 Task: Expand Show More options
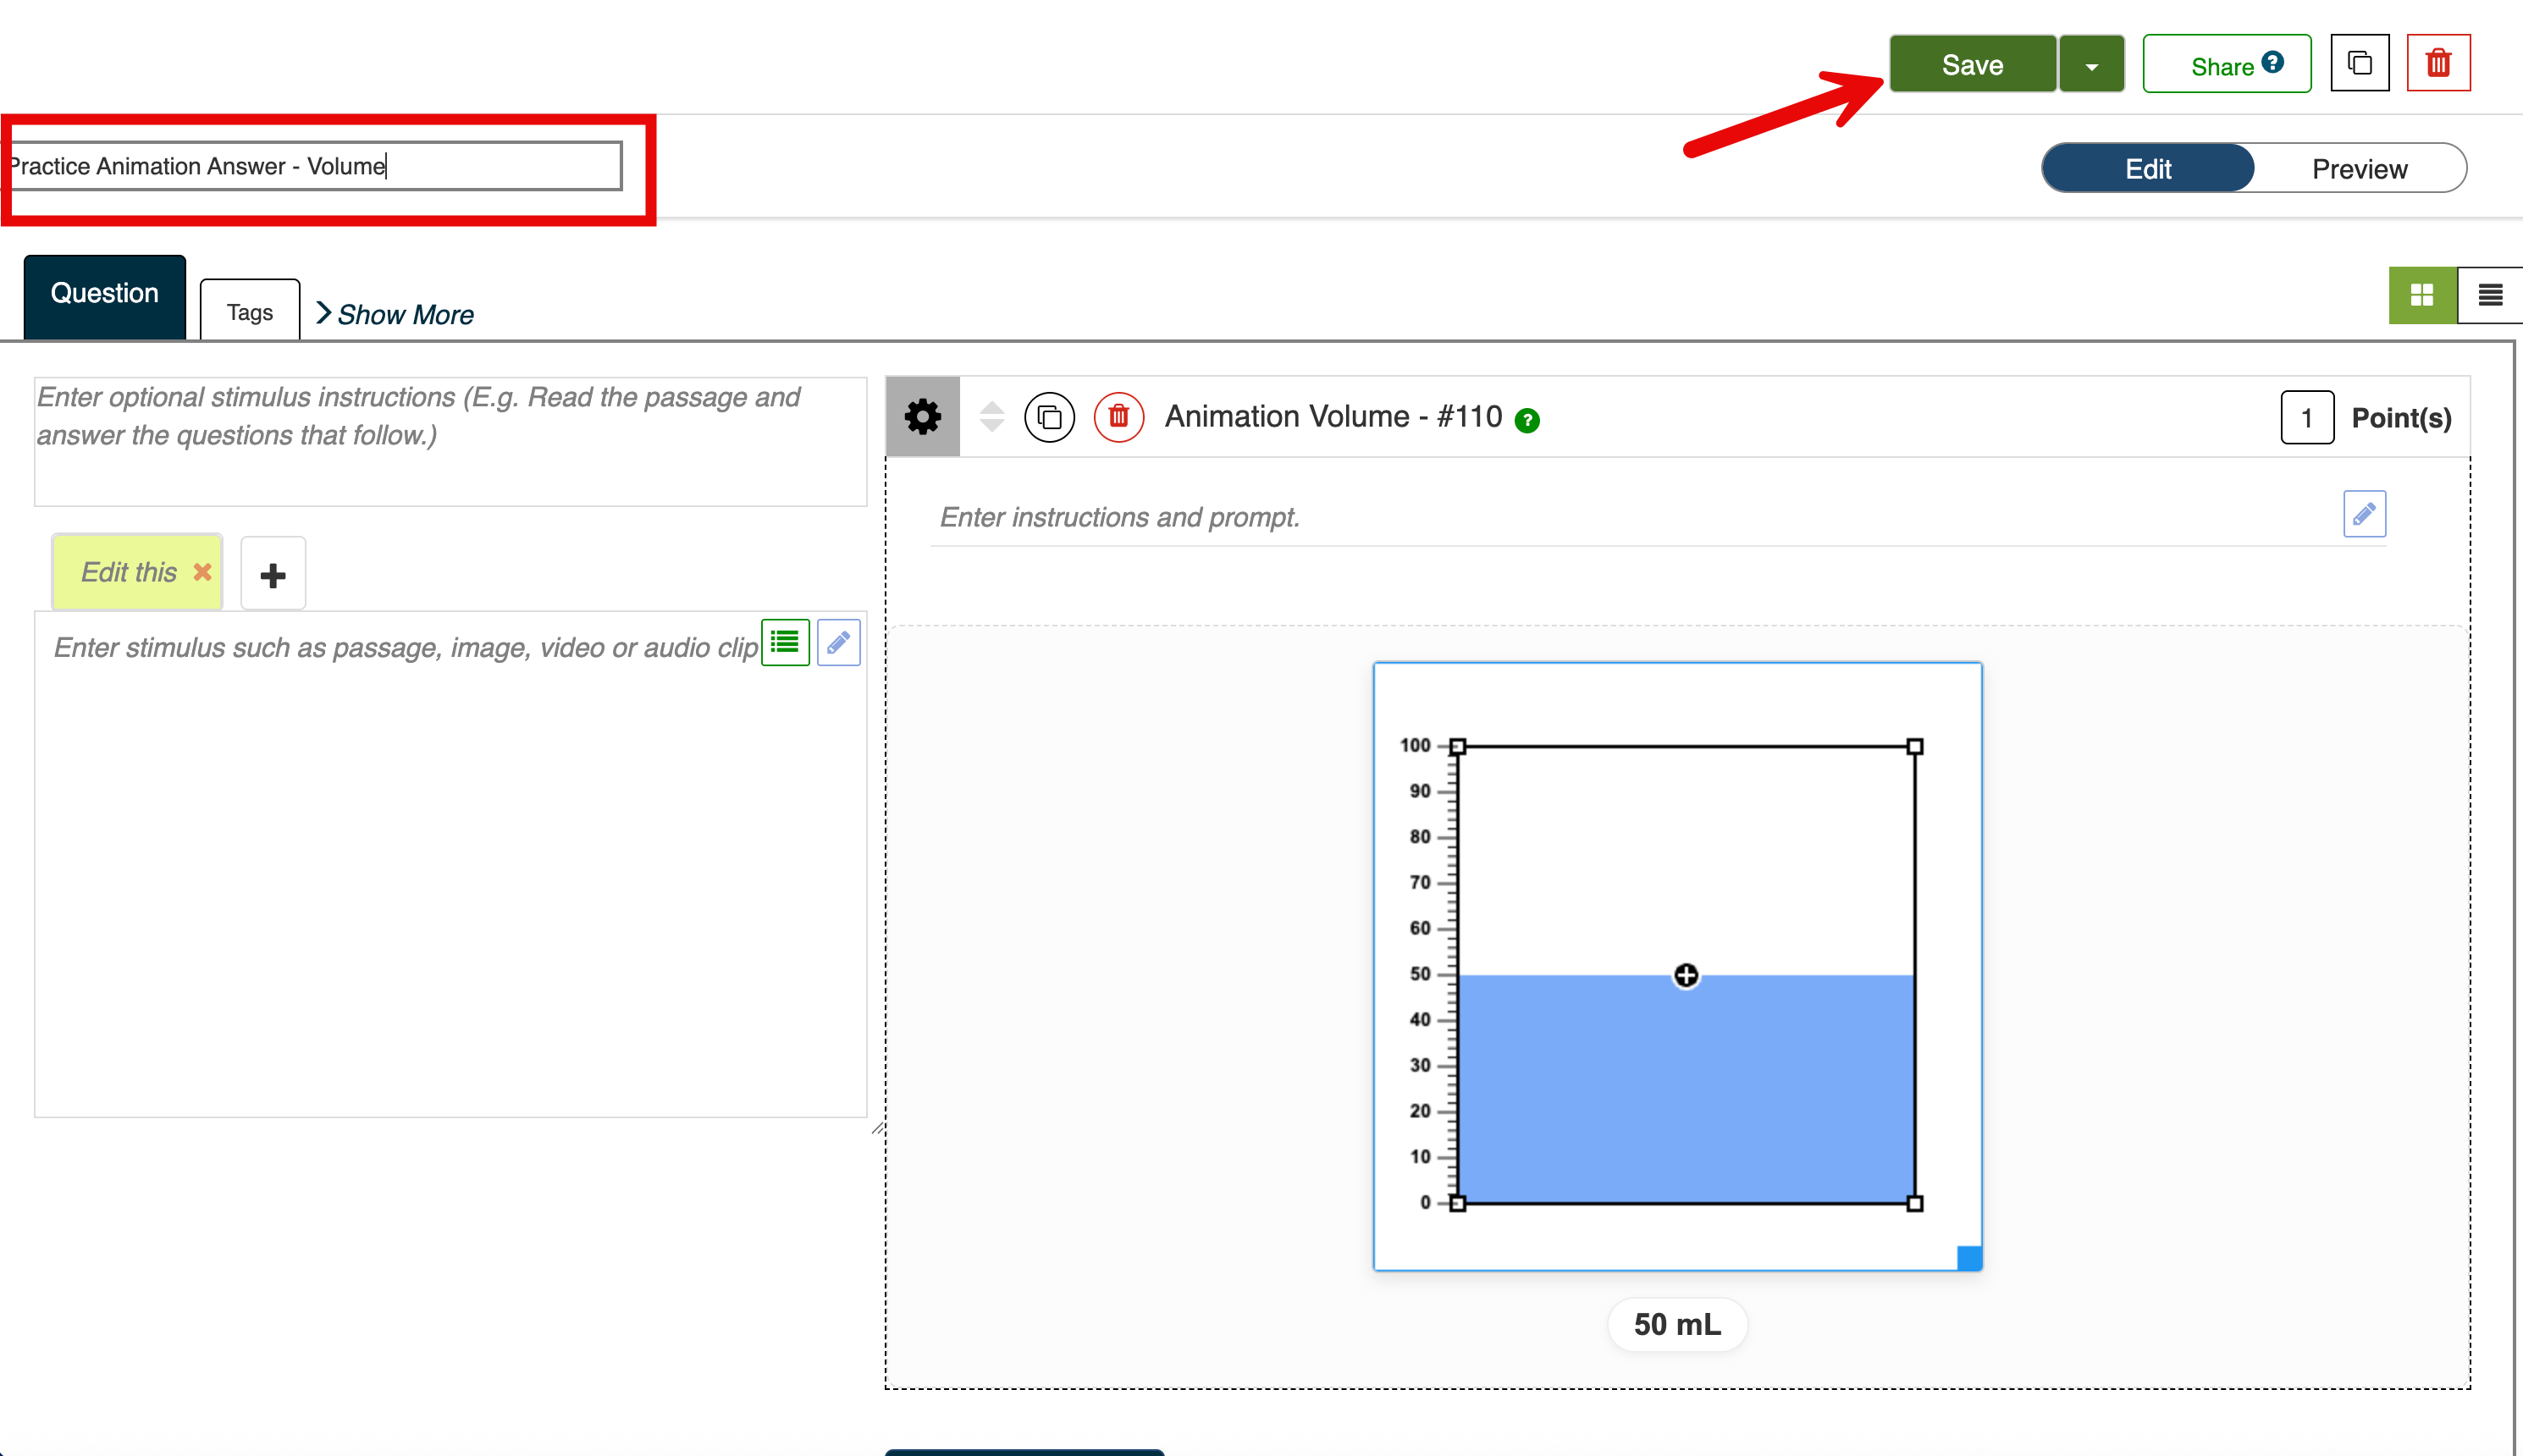point(396,314)
